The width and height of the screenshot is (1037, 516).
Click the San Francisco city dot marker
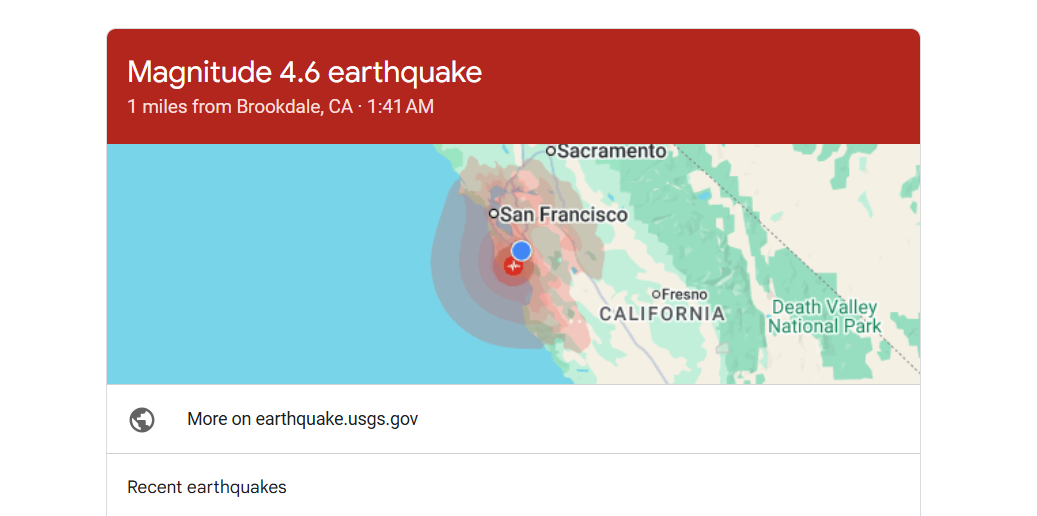pos(493,214)
